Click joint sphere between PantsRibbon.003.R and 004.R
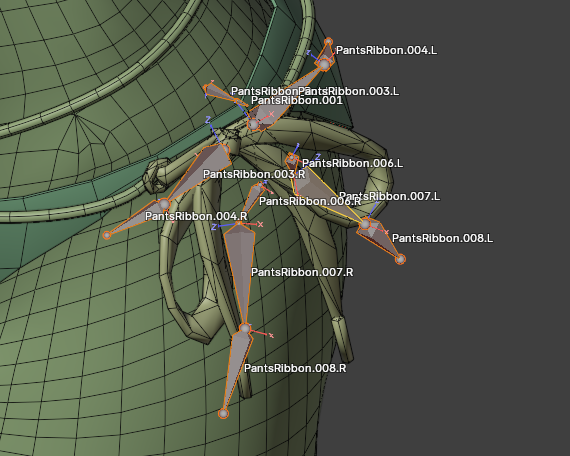This screenshot has height=456, width=570. 165,204
